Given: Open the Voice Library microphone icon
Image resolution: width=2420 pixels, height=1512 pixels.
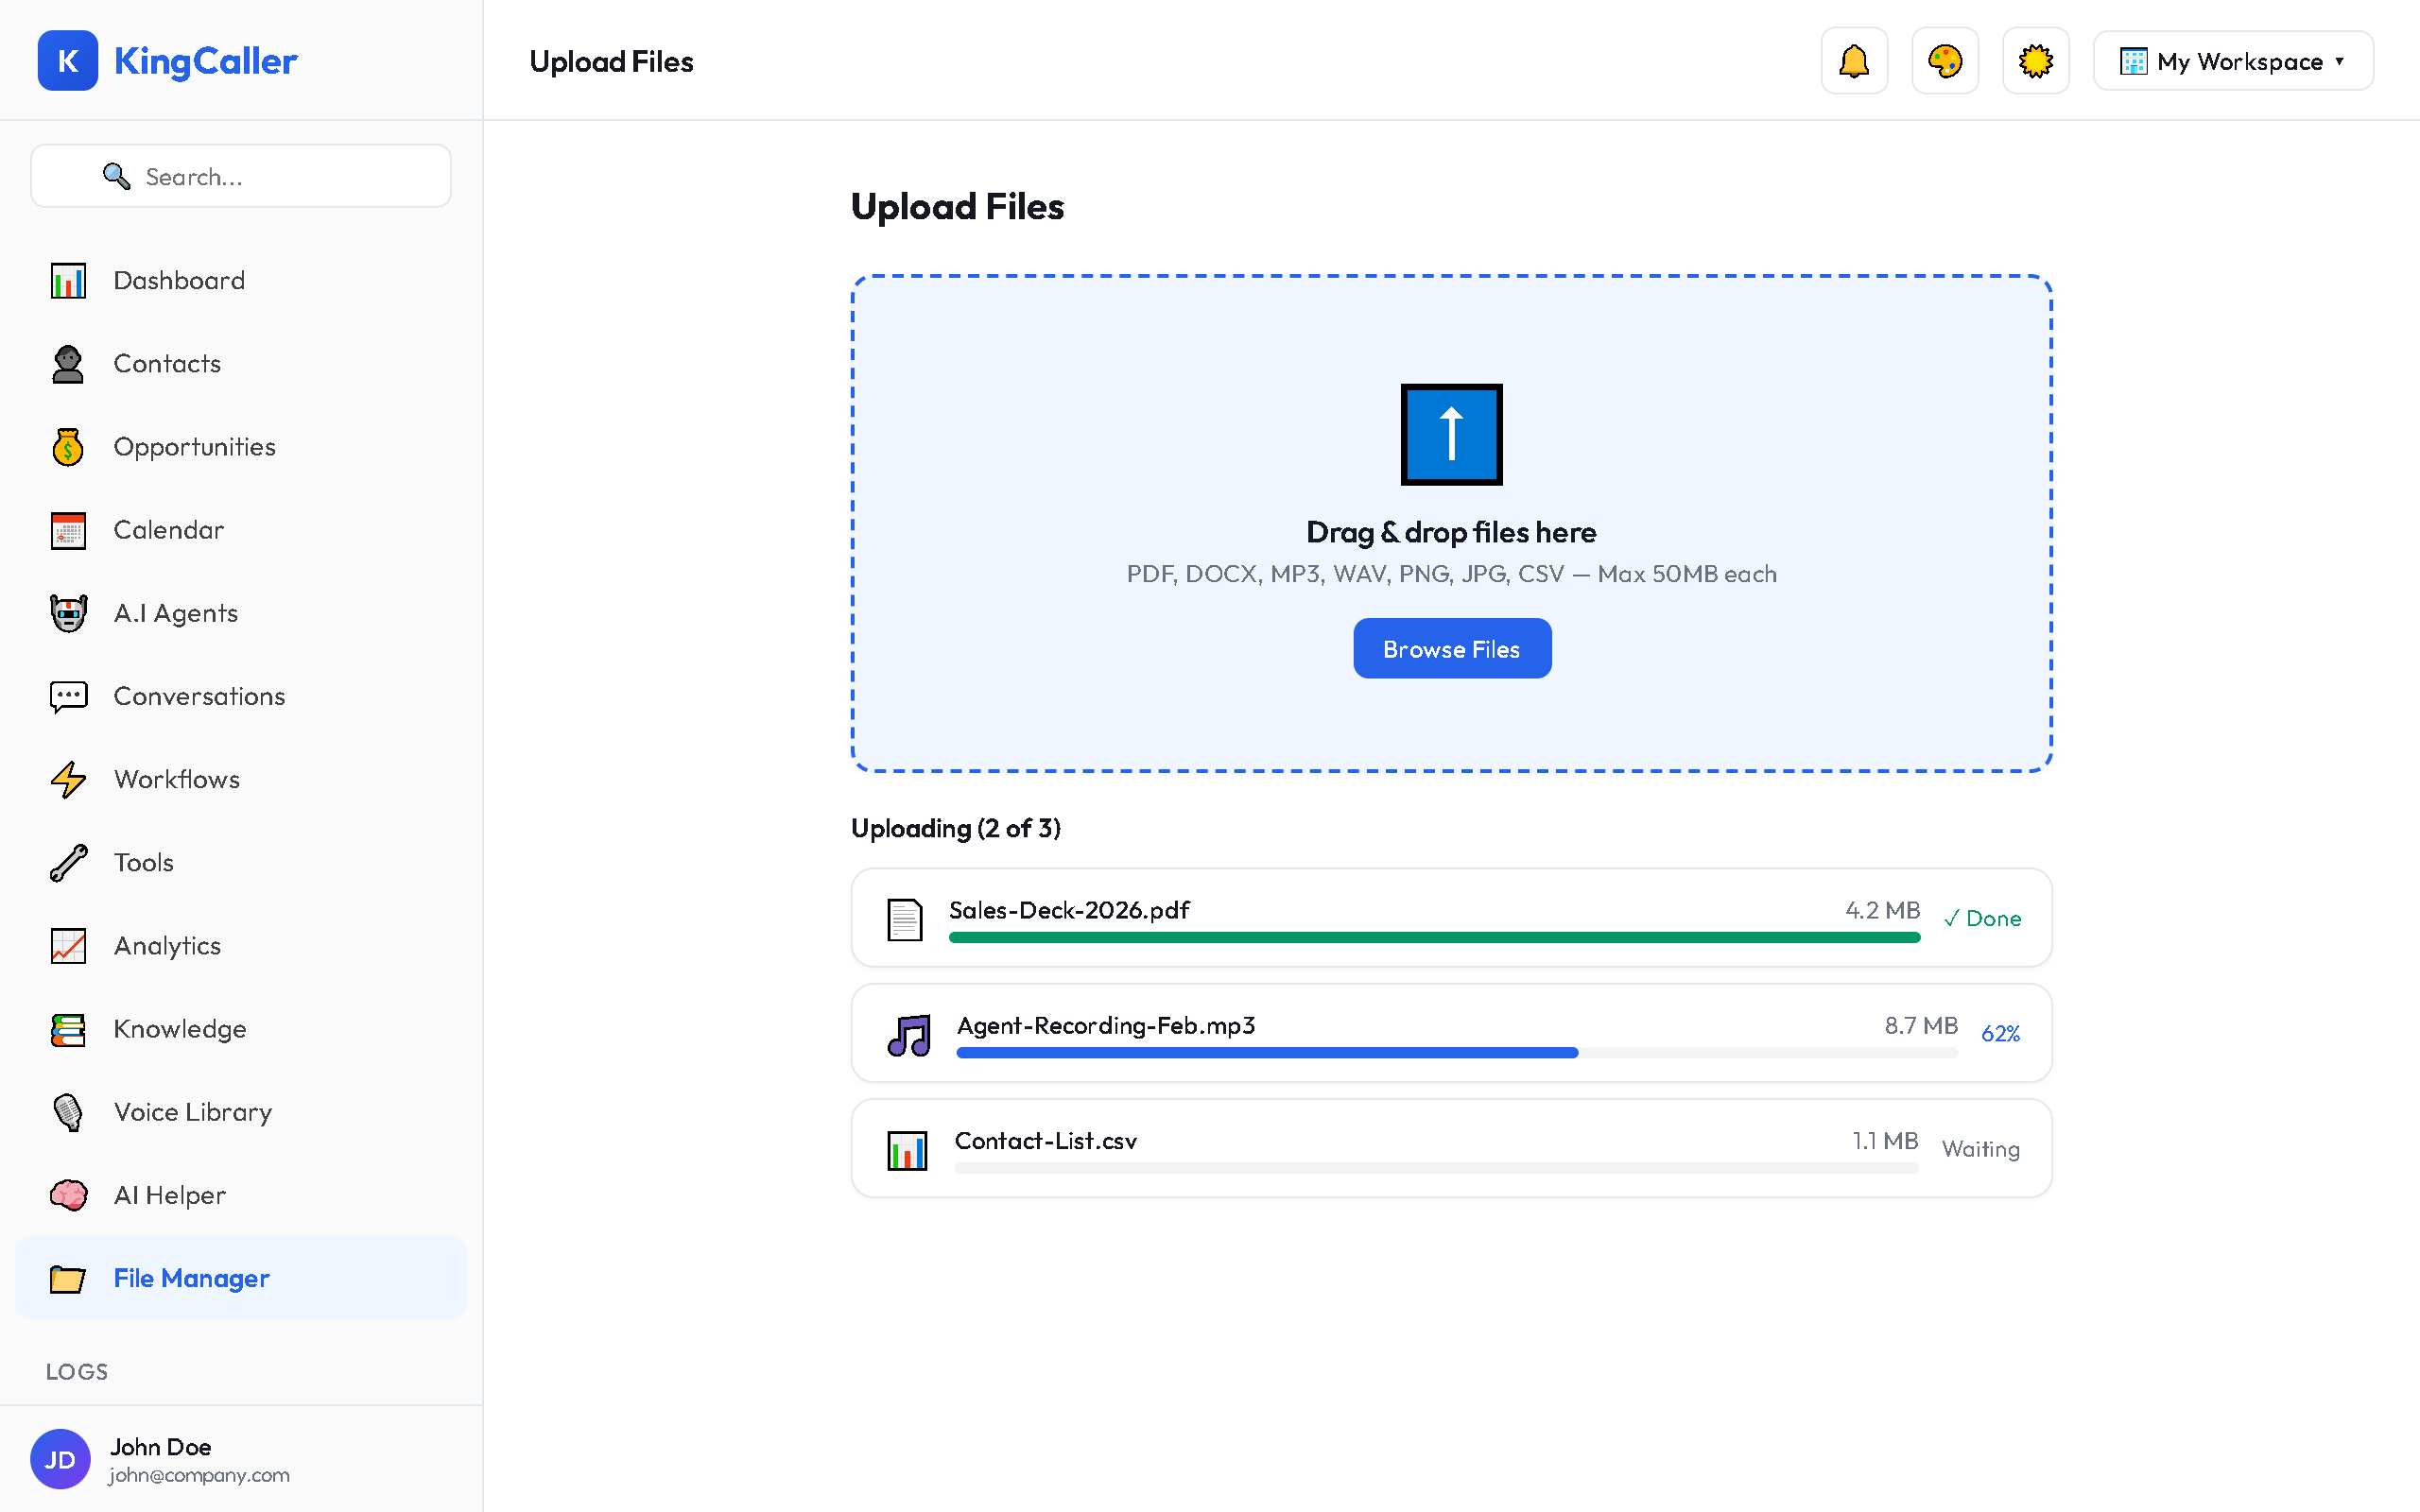Looking at the screenshot, I should click(x=66, y=1112).
